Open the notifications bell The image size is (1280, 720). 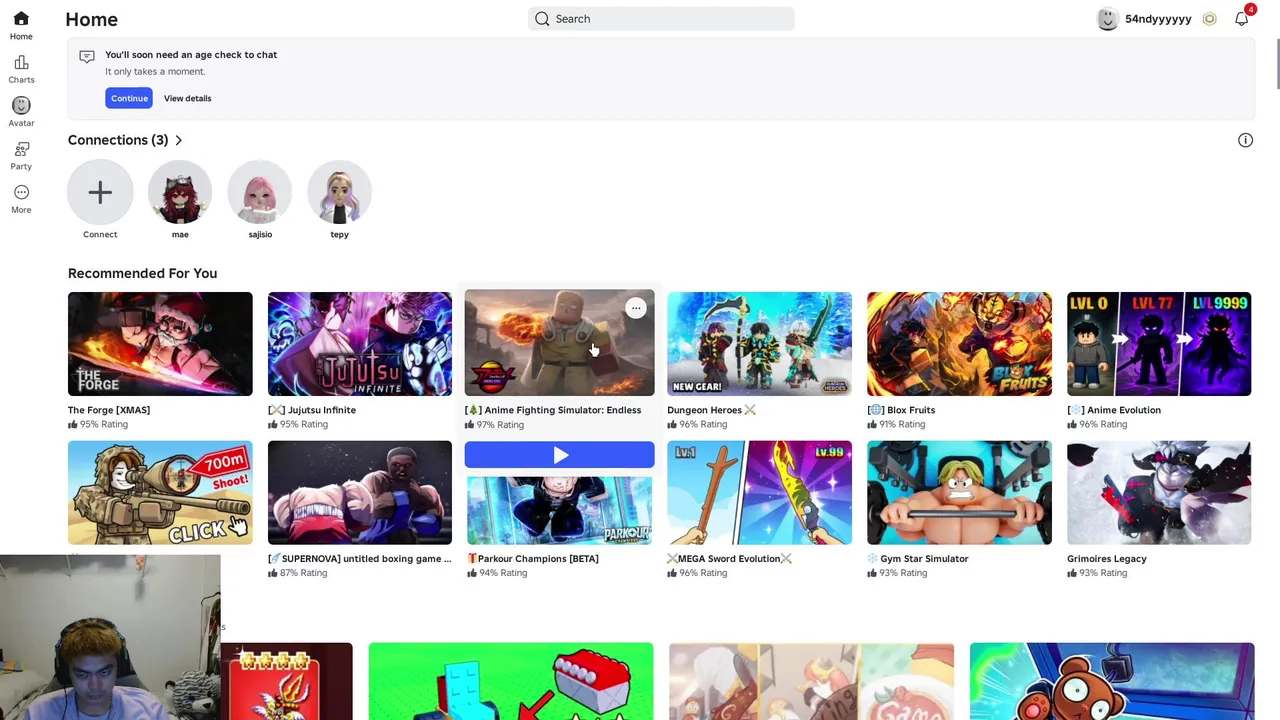1241,19
